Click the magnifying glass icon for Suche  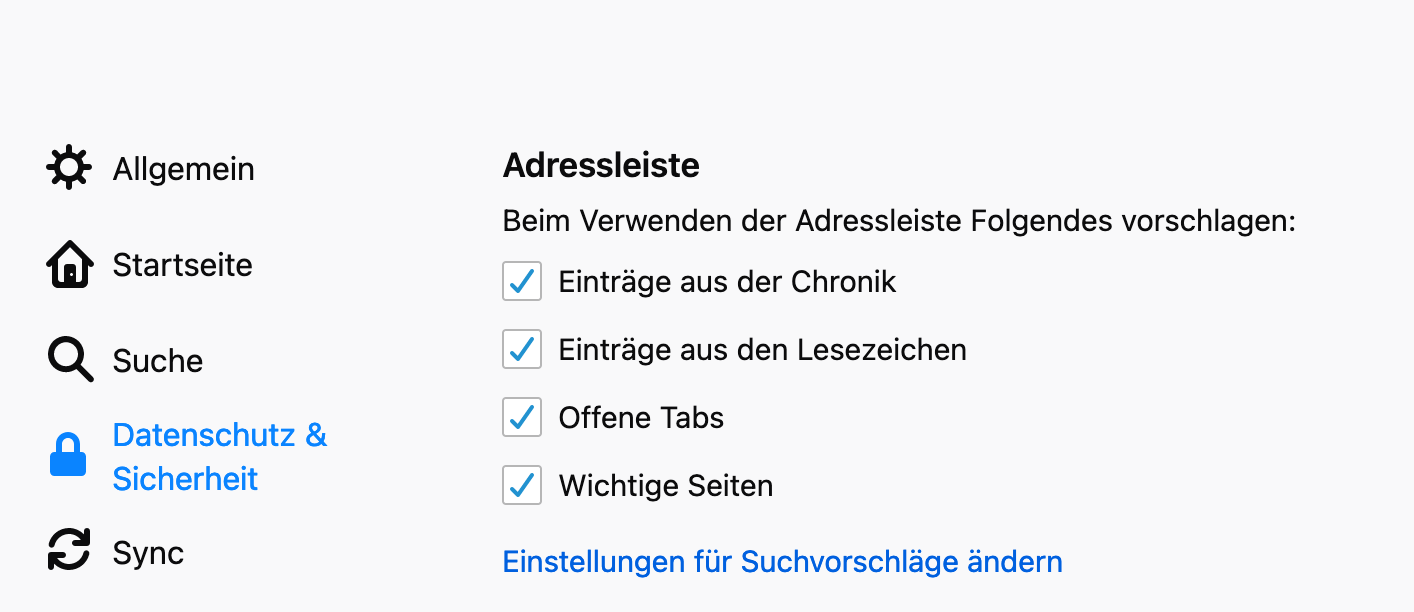click(x=70, y=360)
